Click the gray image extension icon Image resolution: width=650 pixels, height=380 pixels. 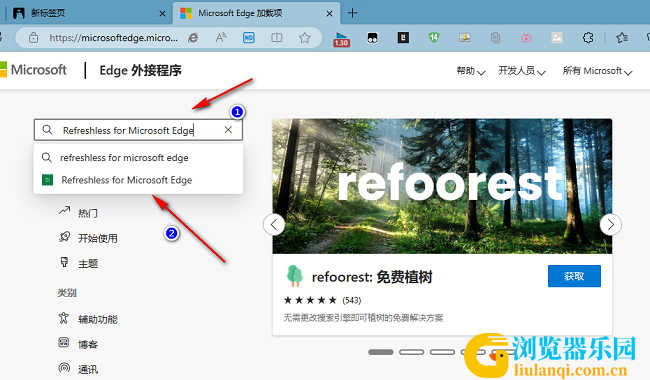(x=557, y=38)
